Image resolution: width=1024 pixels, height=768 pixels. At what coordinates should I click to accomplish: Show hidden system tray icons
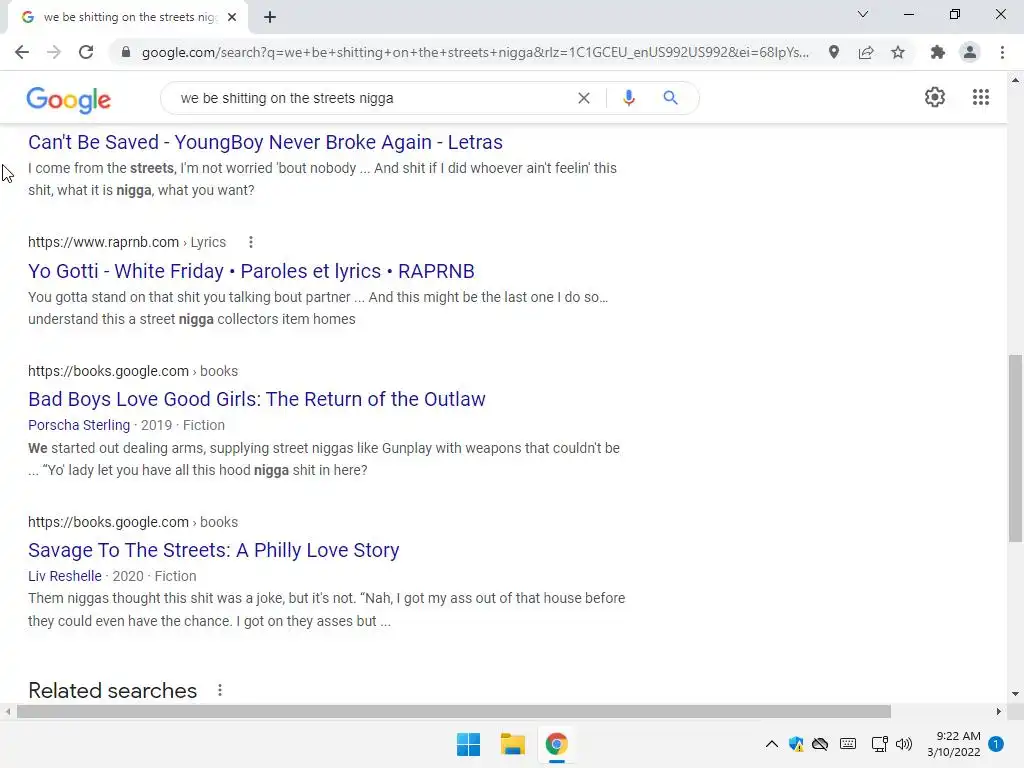771,744
